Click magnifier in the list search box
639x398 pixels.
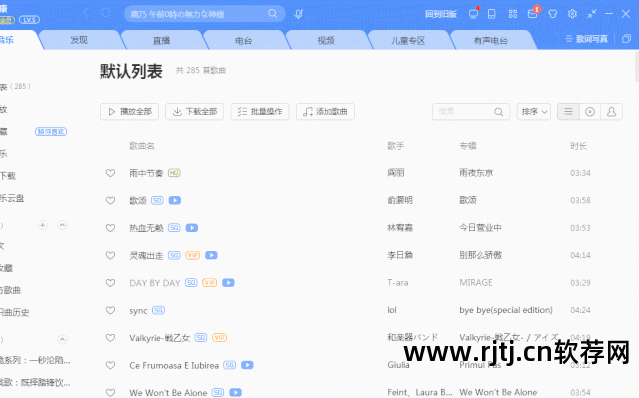(498, 112)
